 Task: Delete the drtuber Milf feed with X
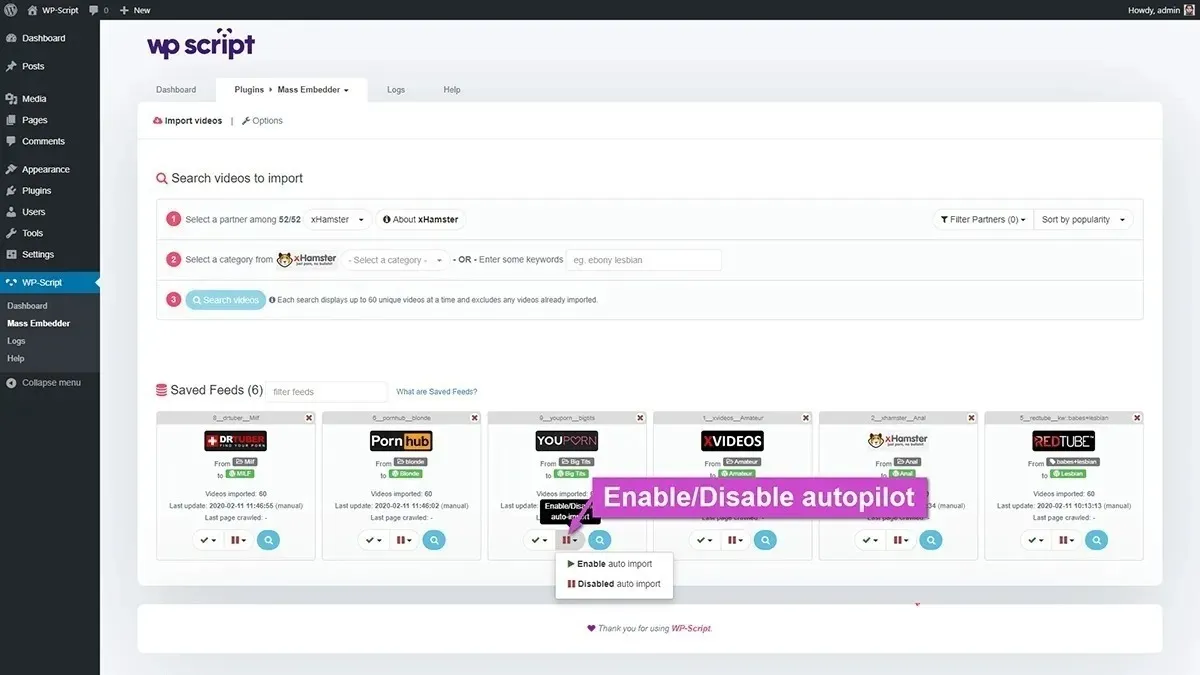pos(309,418)
